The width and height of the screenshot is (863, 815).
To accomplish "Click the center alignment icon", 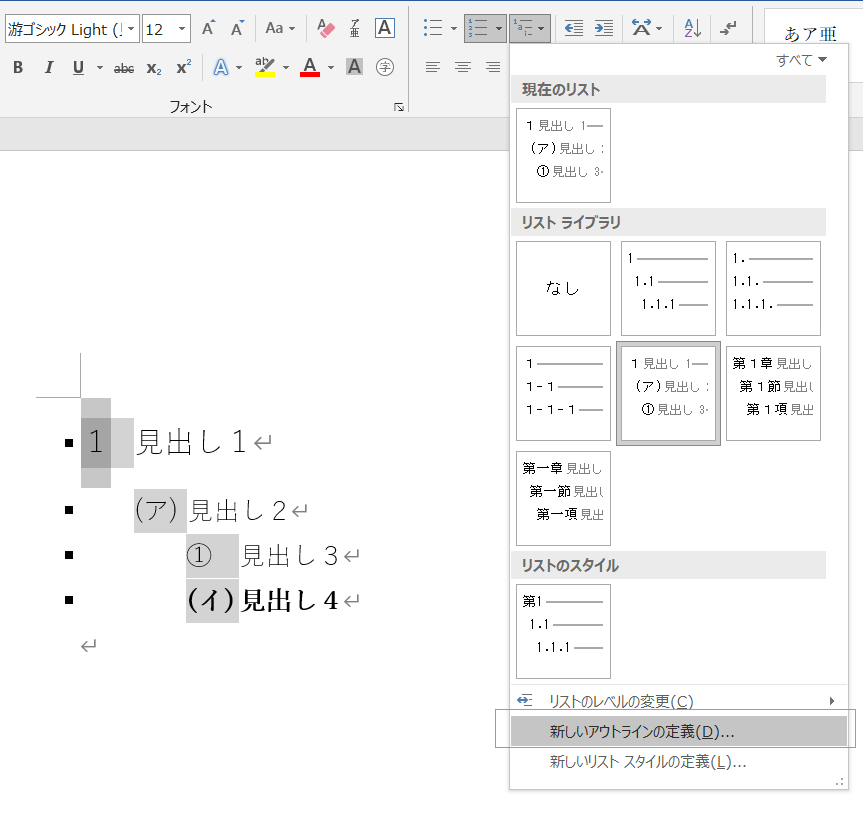I will point(462,68).
